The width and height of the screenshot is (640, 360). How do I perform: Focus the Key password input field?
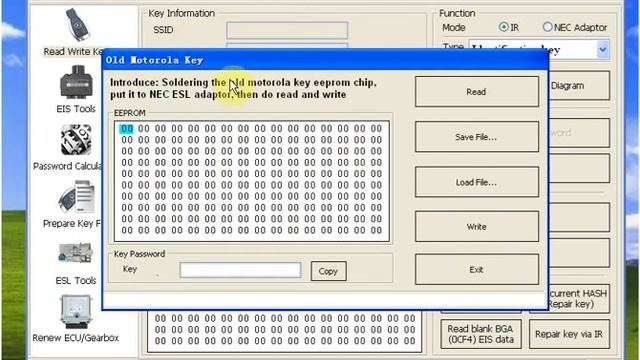[x=240, y=270]
